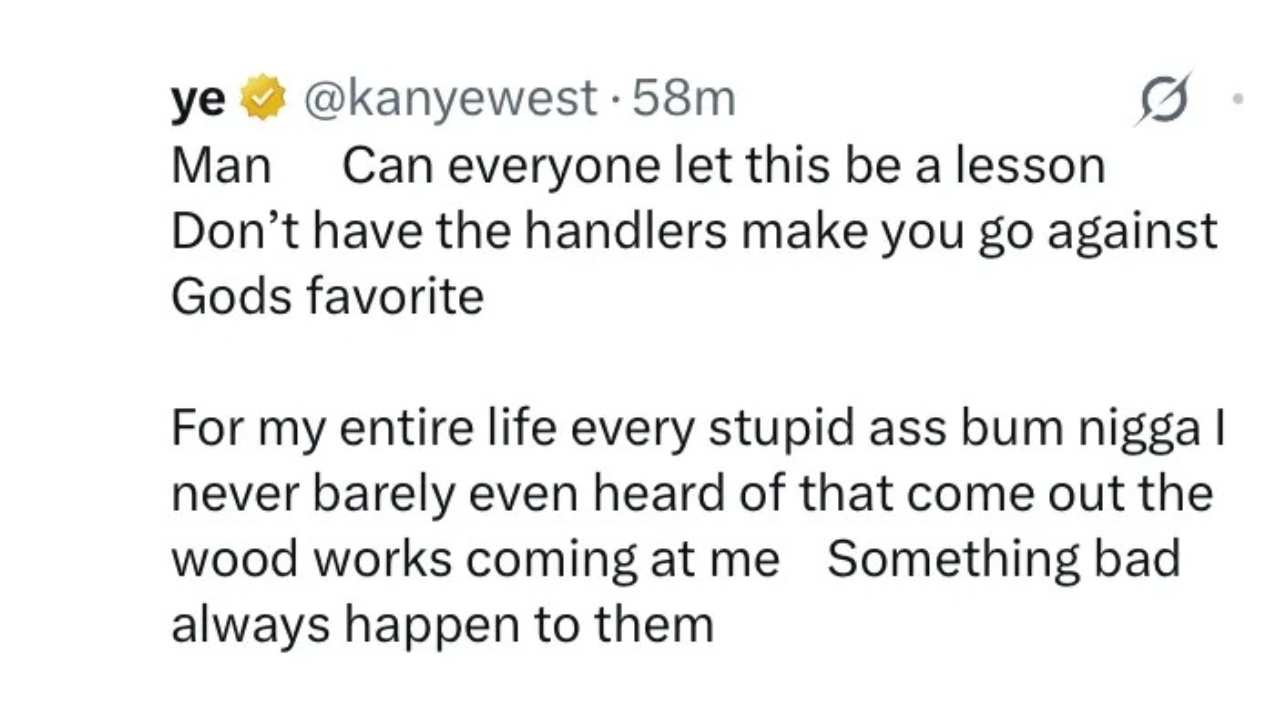
Task: Open the profile via display name "ye"
Action: 197,99
